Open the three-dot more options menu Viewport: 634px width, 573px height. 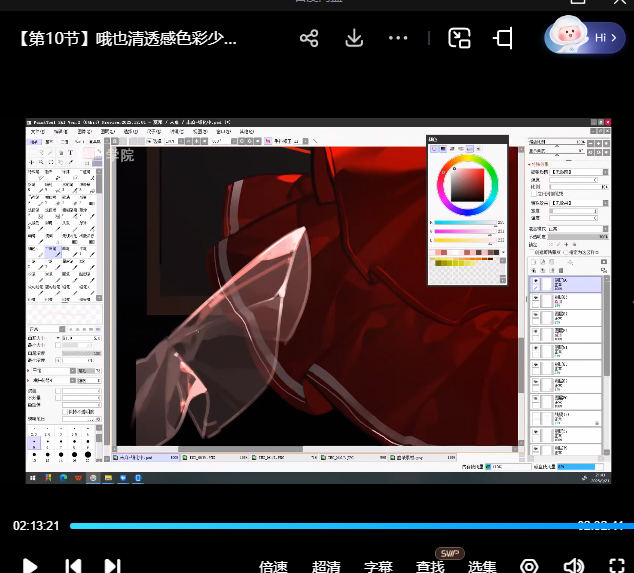[398, 38]
